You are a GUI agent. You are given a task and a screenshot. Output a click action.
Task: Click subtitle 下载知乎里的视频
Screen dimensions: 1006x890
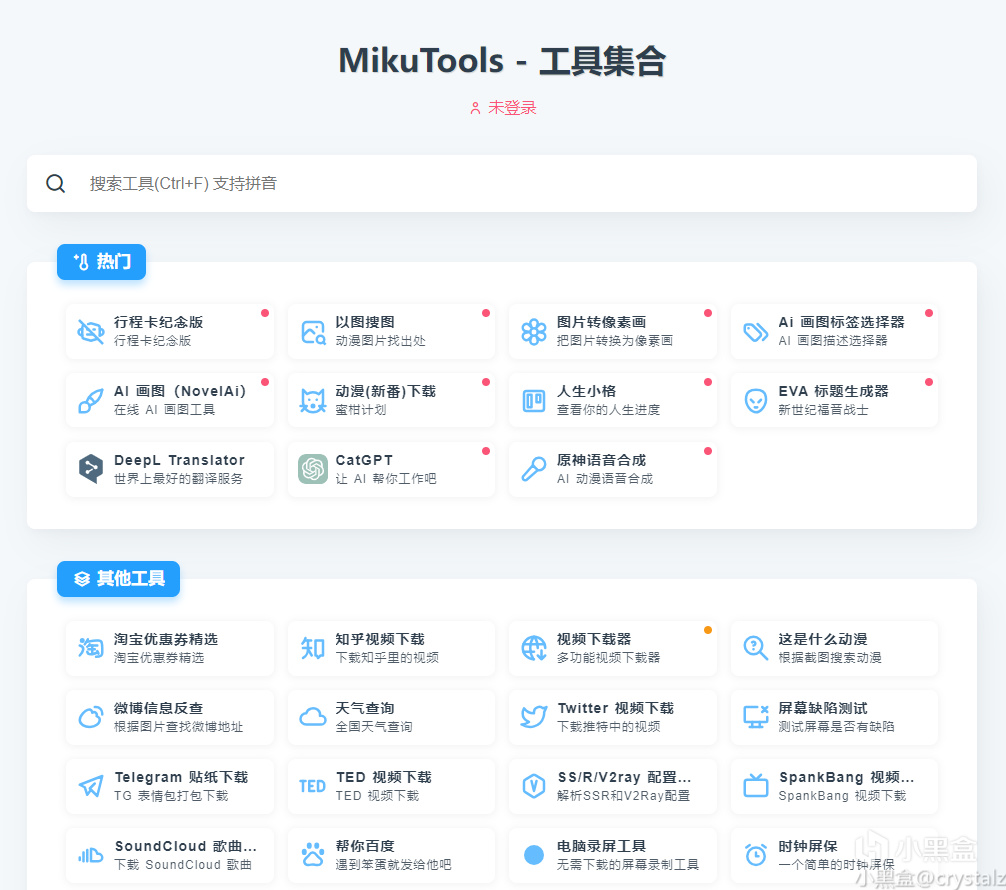pyautogui.click(x=387, y=658)
